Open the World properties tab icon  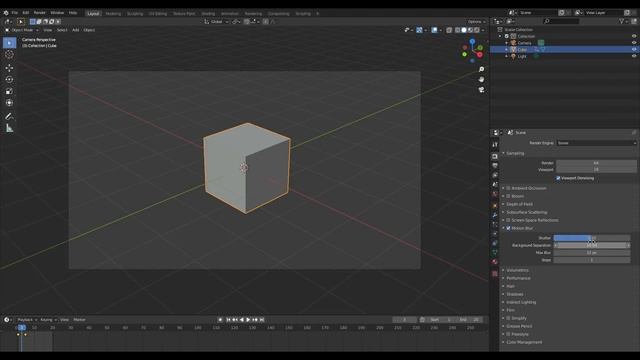[x=495, y=194]
